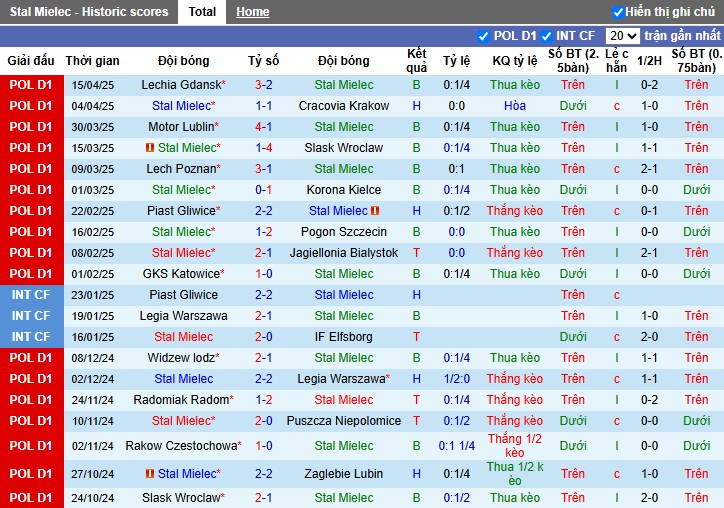
Task: Click POL D1 label on 15/04/25 row
Action: pyautogui.click(x=31, y=85)
